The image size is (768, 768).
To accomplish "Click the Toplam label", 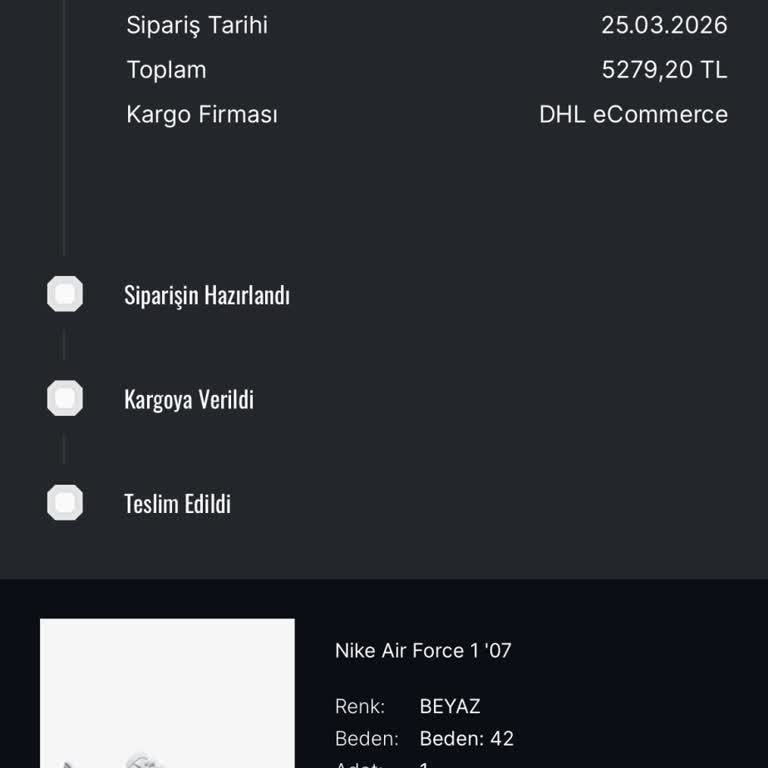I will tap(166, 70).
